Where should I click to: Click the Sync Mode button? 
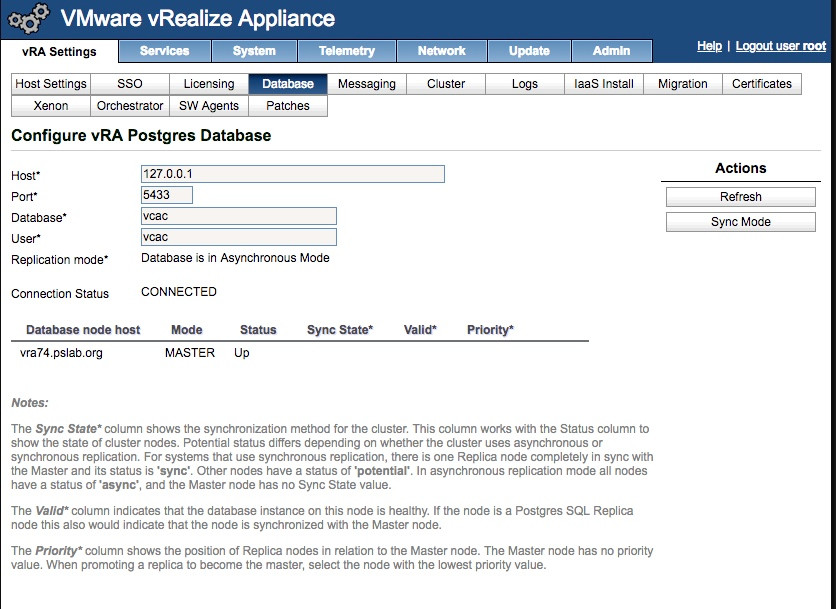point(741,222)
